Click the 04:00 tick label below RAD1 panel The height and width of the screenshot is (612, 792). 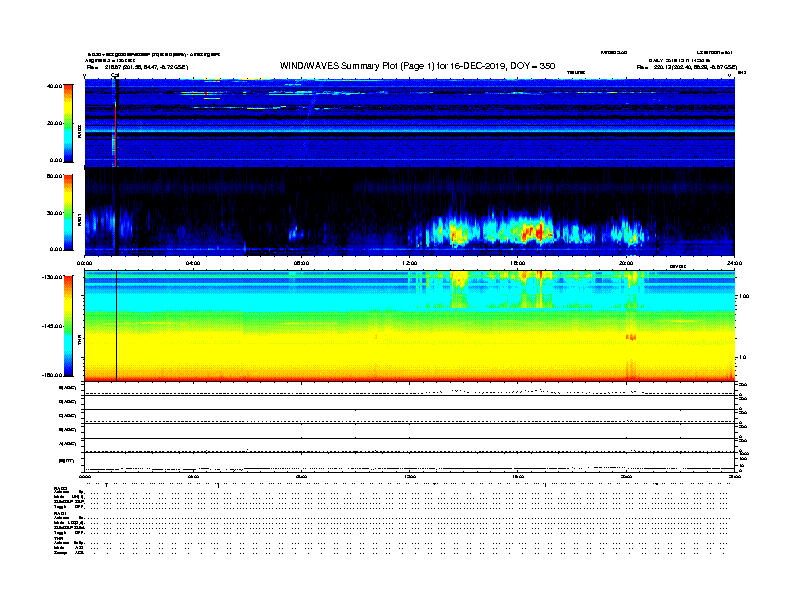click(193, 263)
